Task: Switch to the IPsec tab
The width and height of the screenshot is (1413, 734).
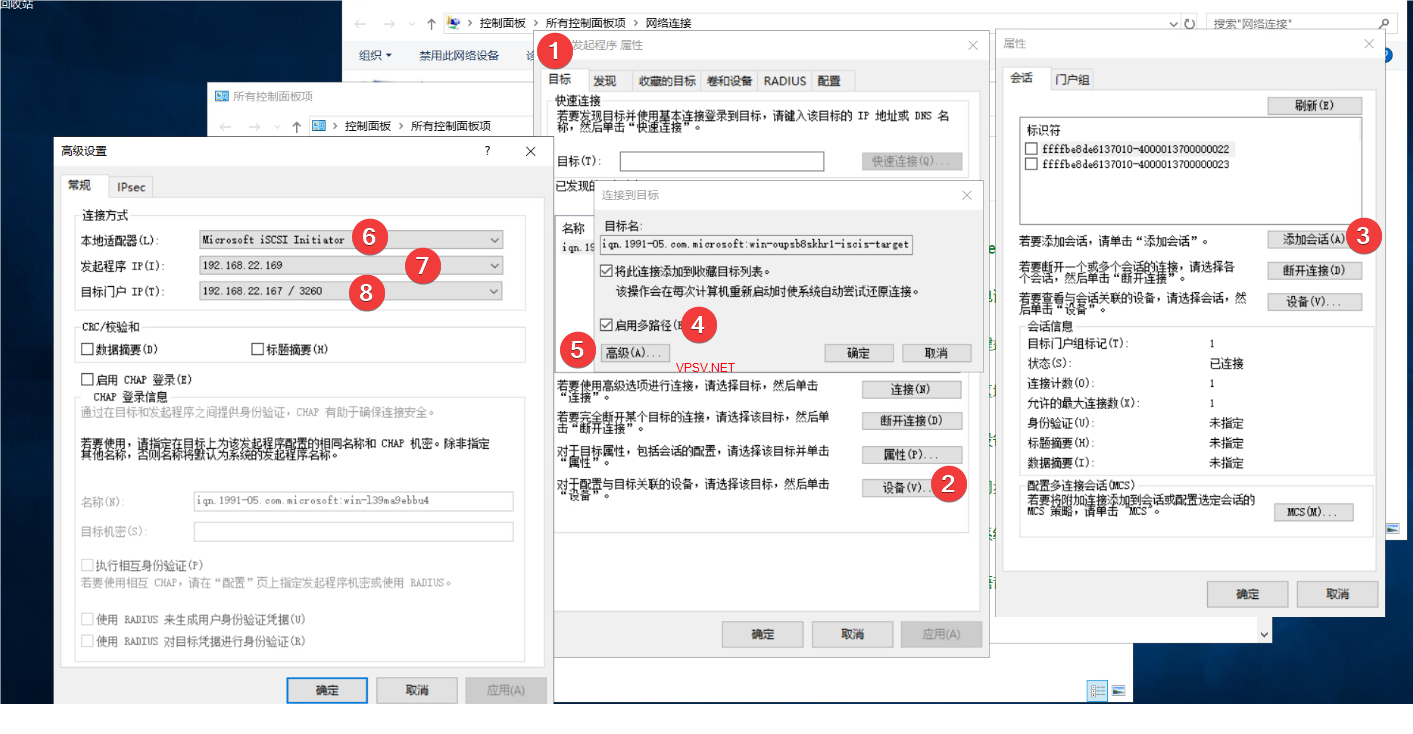Action: coord(131,187)
